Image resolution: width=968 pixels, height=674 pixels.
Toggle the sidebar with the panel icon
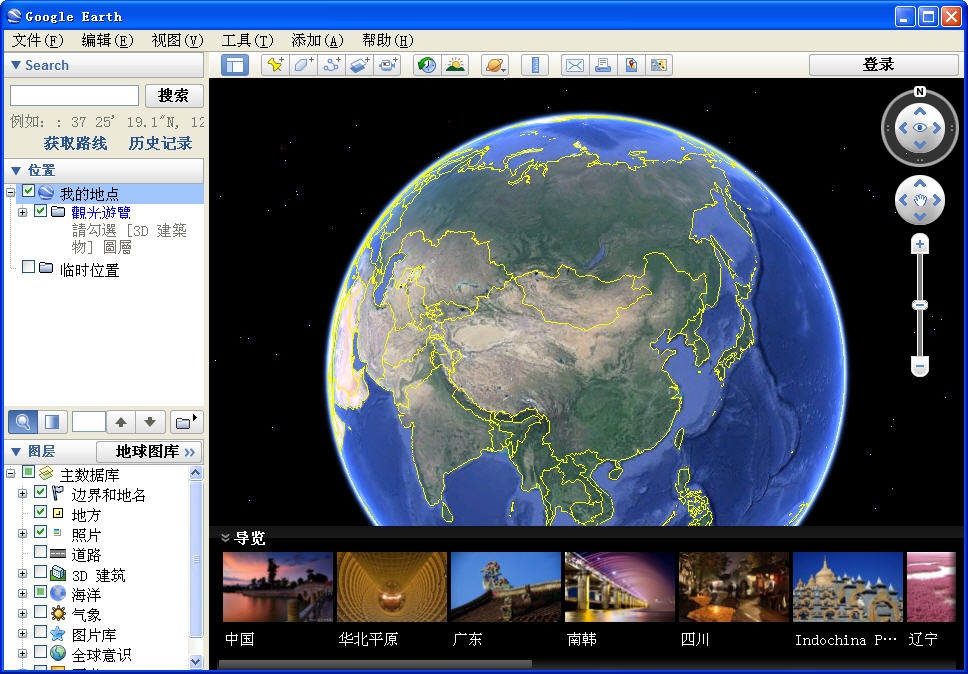point(235,65)
